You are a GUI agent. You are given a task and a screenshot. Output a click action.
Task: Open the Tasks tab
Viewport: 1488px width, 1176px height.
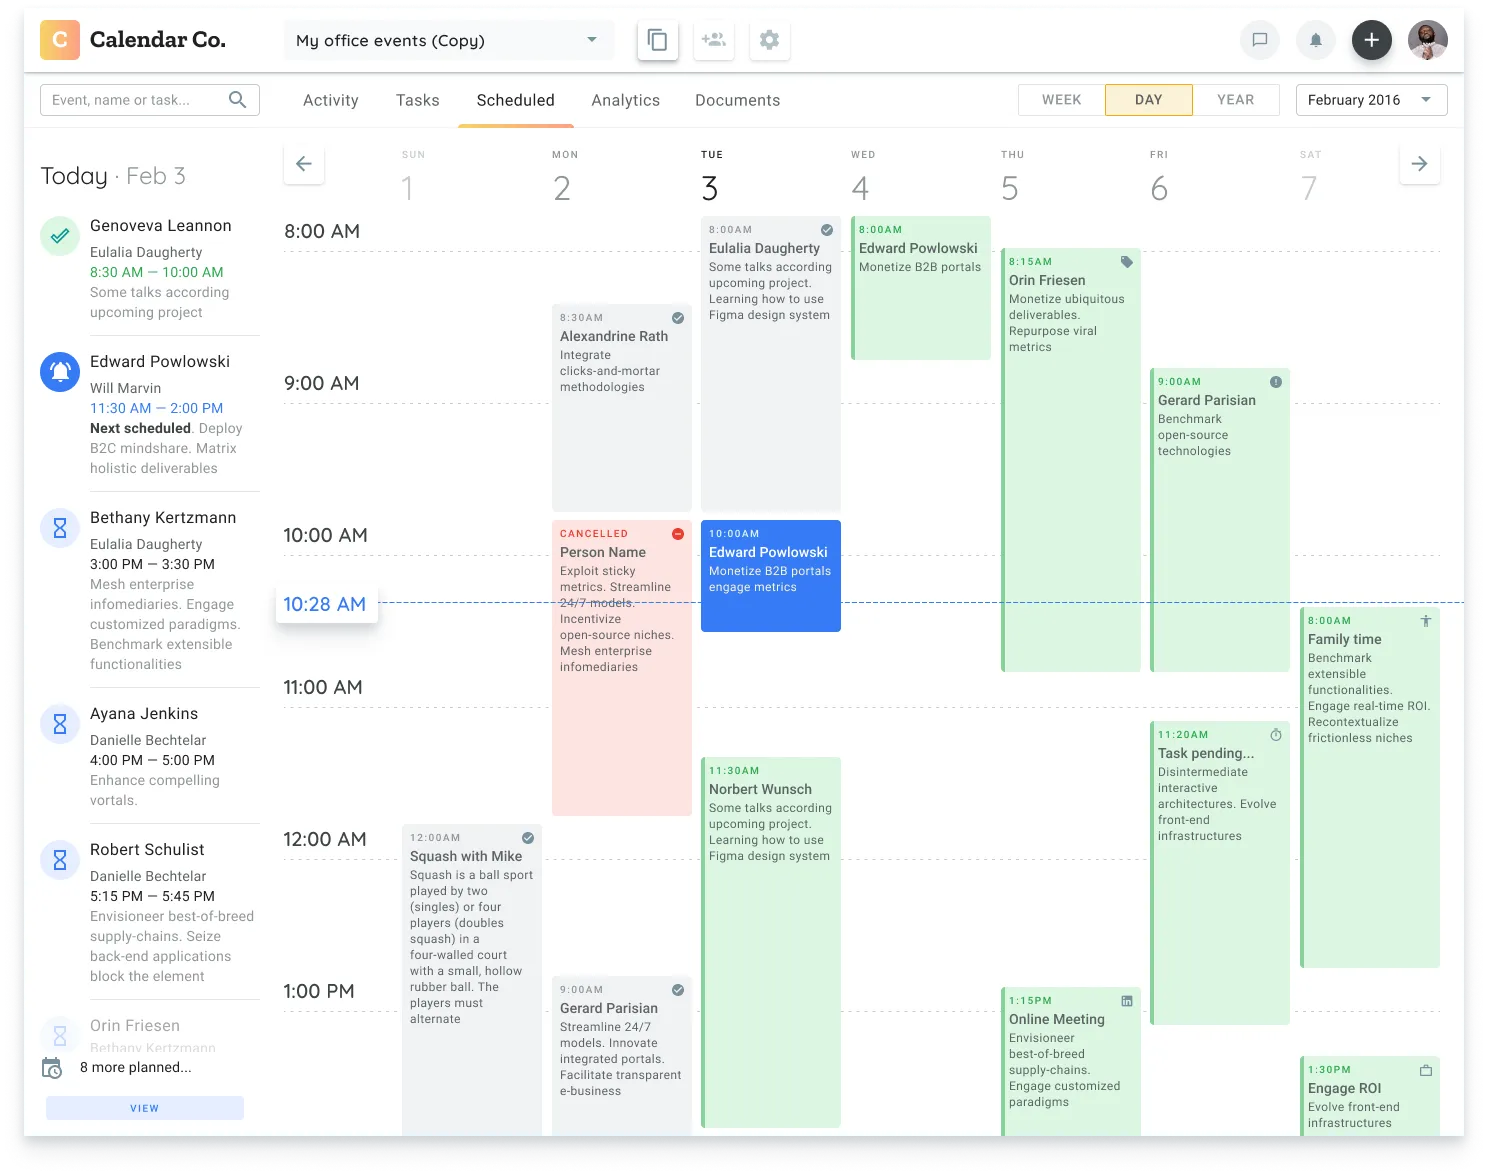tap(417, 100)
